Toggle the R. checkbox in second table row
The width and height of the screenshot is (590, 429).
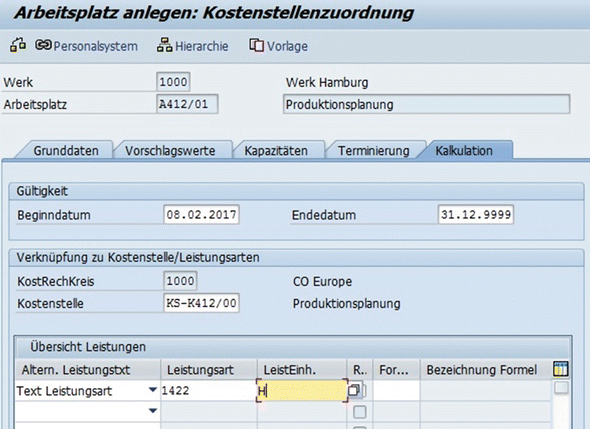(360, 412)
